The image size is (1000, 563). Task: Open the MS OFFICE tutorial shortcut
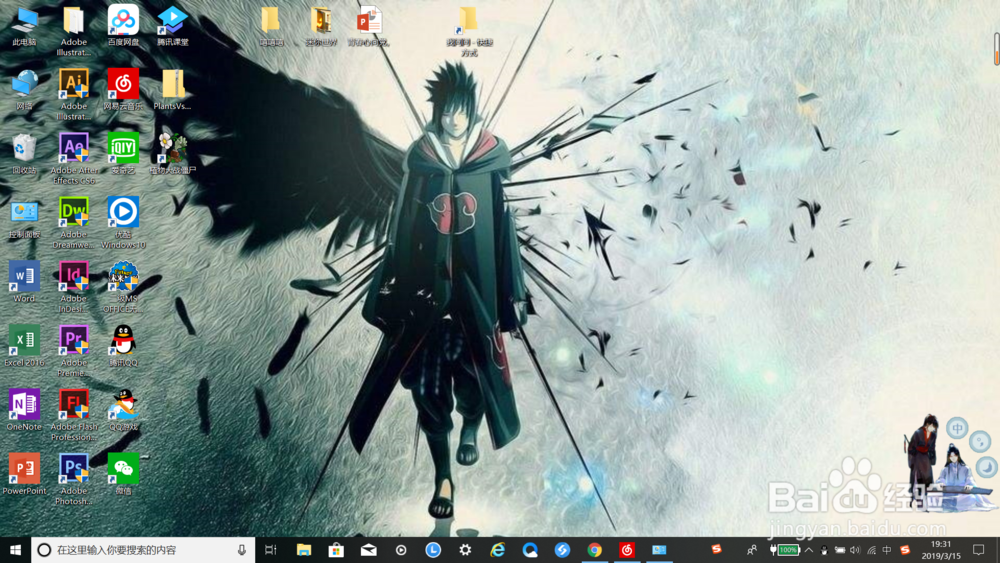[x=123, y=286]
